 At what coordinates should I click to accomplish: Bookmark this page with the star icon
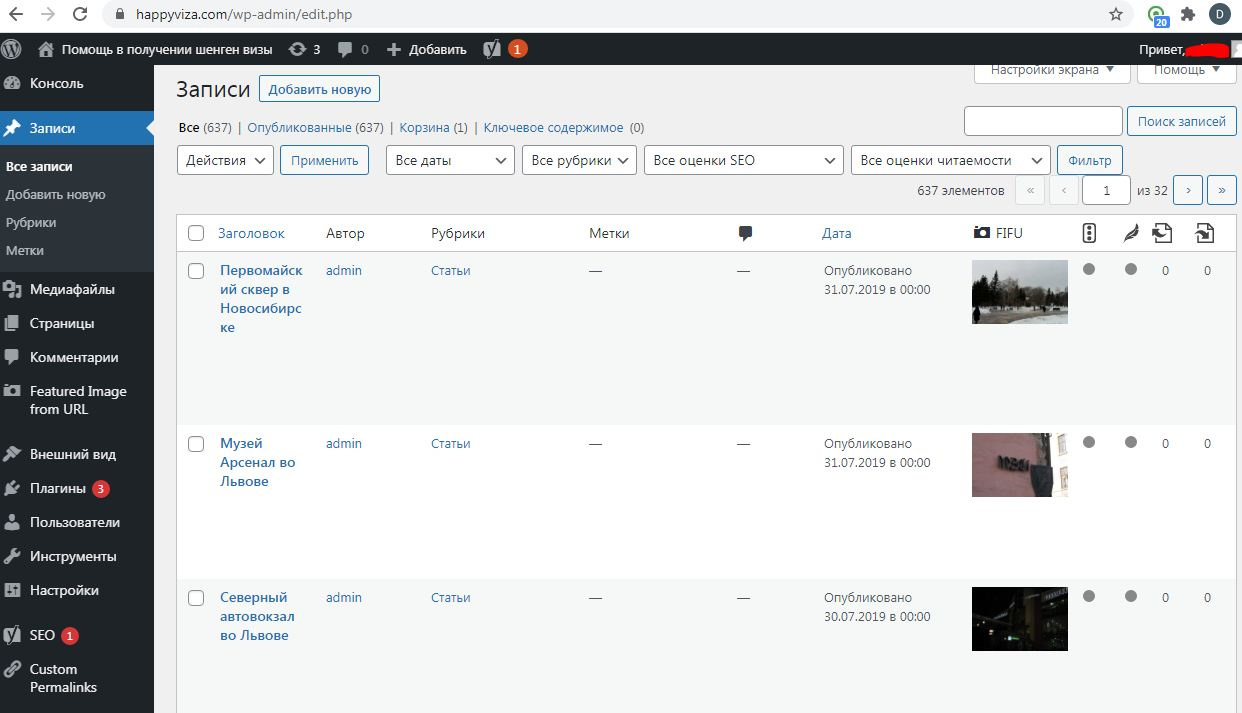(x=1116, y=15)
